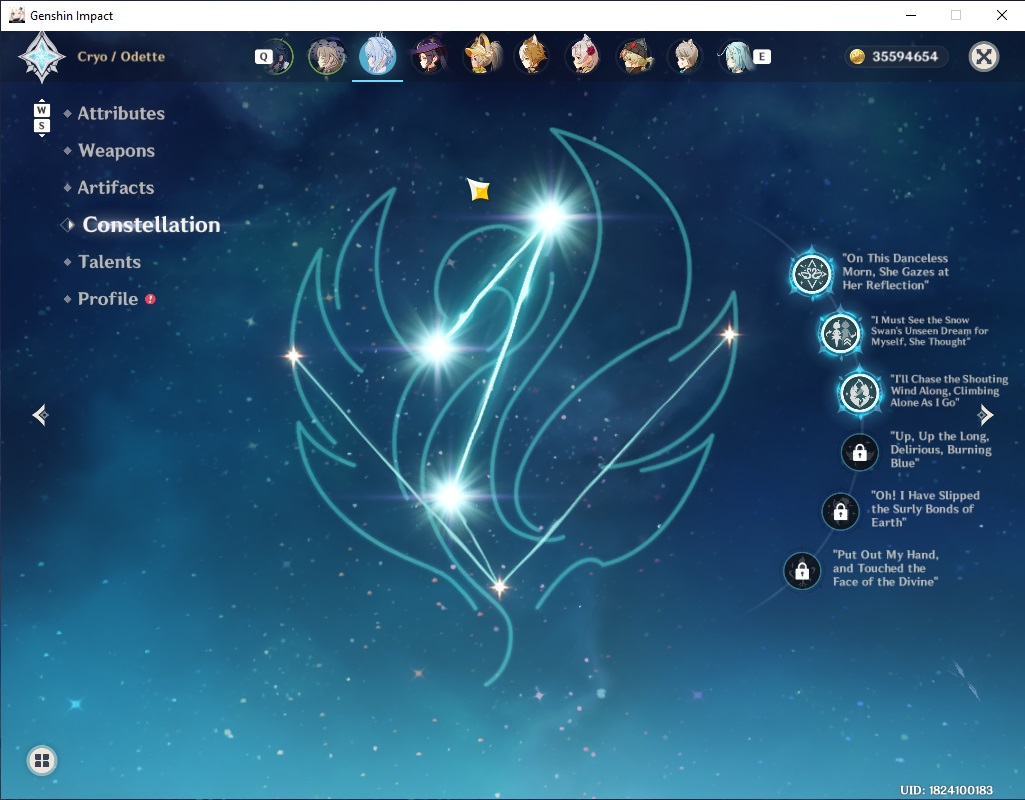Select the yellow-capped ponytail character portrait
This screenshot has height=800, width=1025.
[x=481, y=56]
